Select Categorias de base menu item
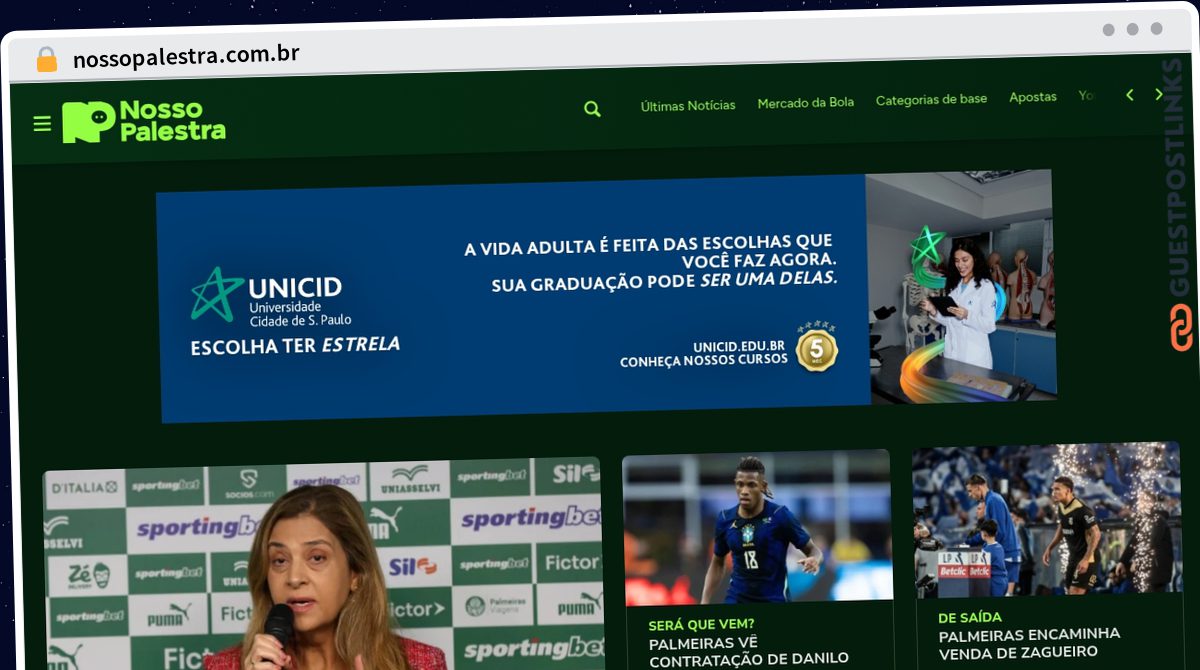The image size is (1200, 670). click(931, 99)
